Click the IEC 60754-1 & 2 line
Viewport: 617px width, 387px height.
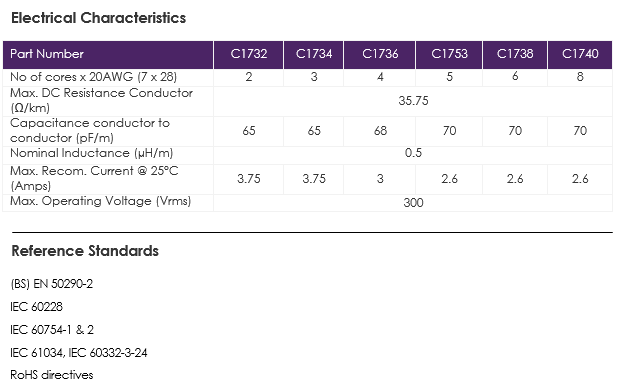pos(52,330)
